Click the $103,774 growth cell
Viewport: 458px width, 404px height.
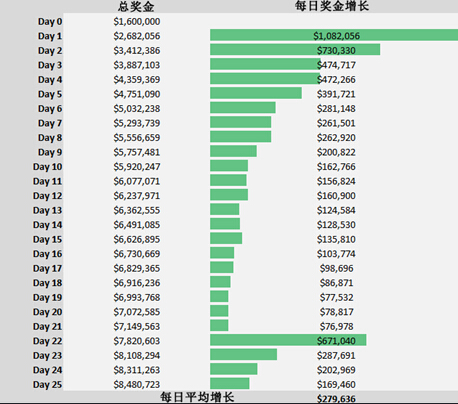336,254
